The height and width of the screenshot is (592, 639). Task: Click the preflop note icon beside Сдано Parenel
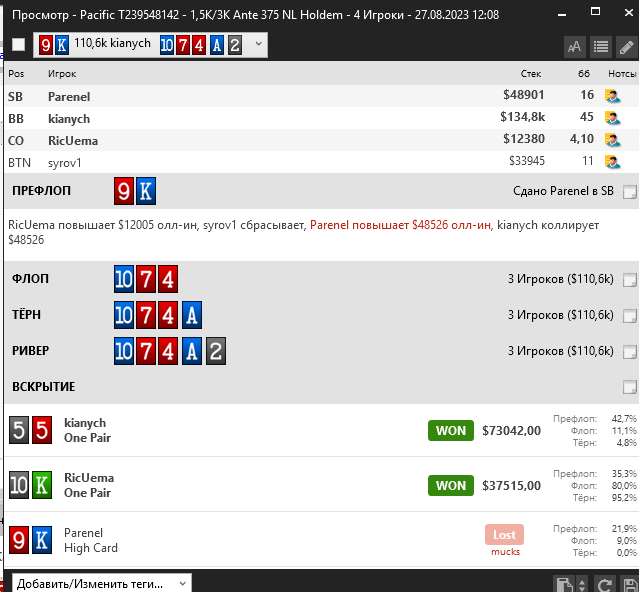(x=630, y=191)
